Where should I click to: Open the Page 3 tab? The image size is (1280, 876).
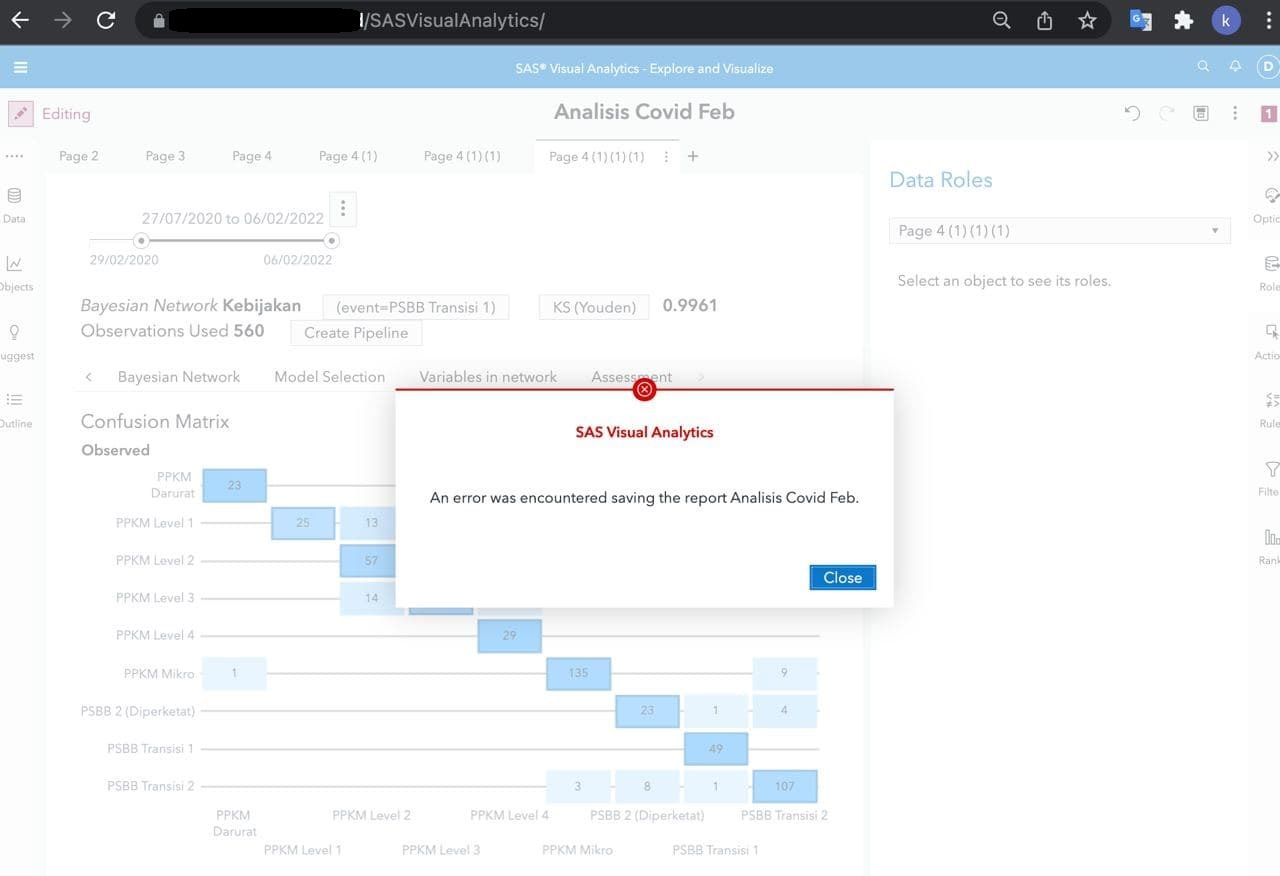pos(164,156)
